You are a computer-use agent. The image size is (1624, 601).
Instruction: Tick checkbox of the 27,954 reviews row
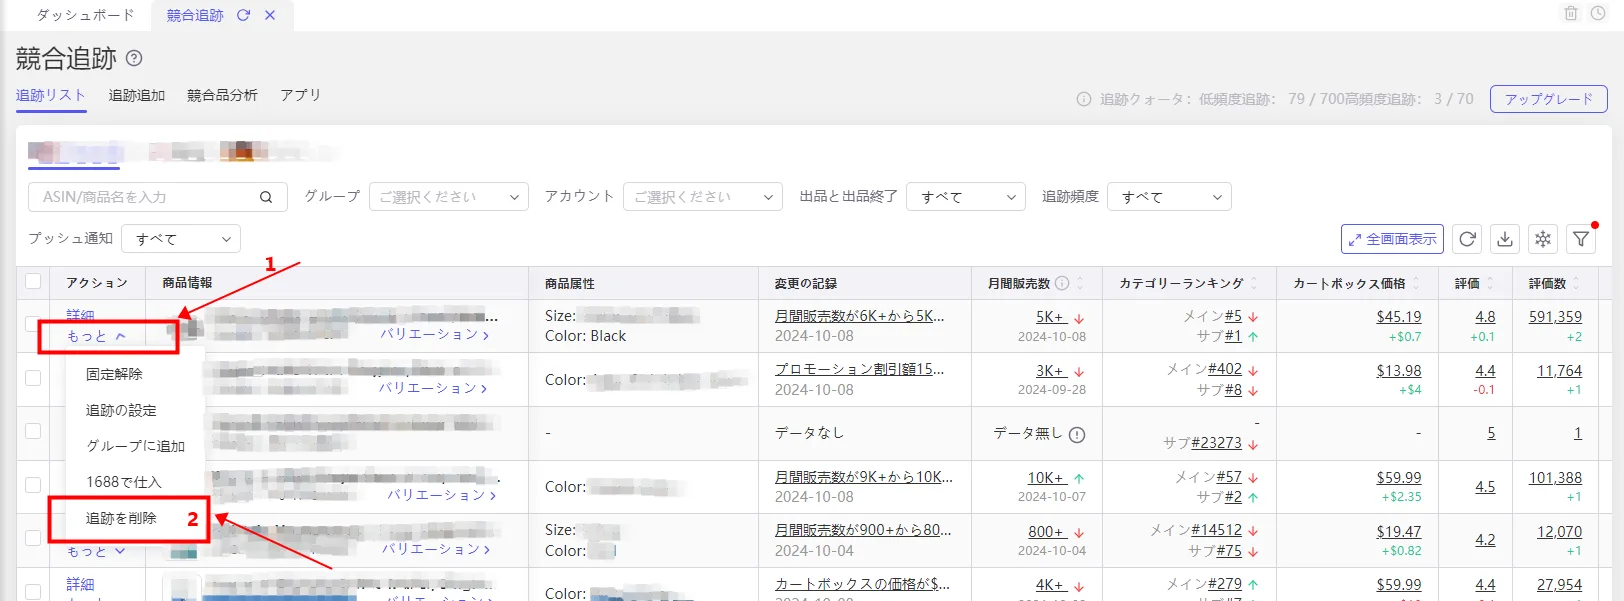[33, 591]
